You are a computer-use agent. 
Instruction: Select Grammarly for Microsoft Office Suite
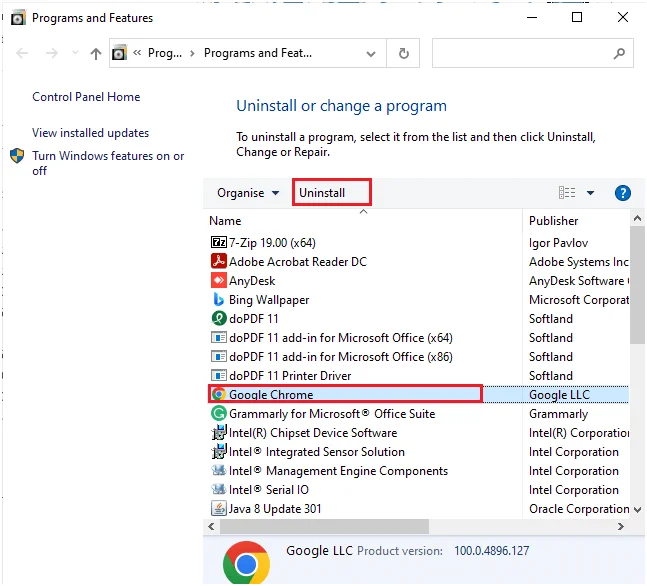click(332, 414)
